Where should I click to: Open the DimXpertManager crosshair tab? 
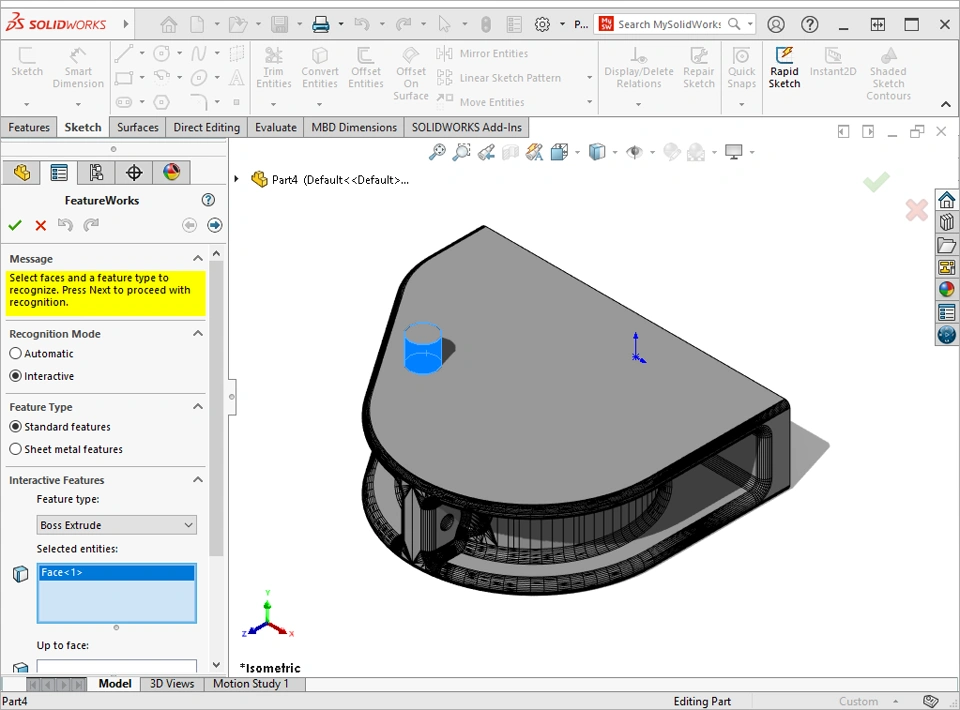(x=134, y=173)
